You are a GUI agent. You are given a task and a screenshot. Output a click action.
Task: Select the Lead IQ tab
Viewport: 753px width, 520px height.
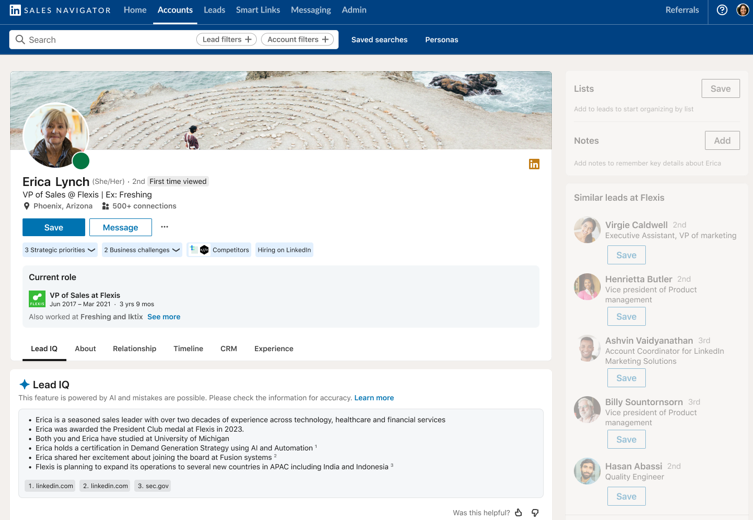pyautogui.click(x=44, y=349)
